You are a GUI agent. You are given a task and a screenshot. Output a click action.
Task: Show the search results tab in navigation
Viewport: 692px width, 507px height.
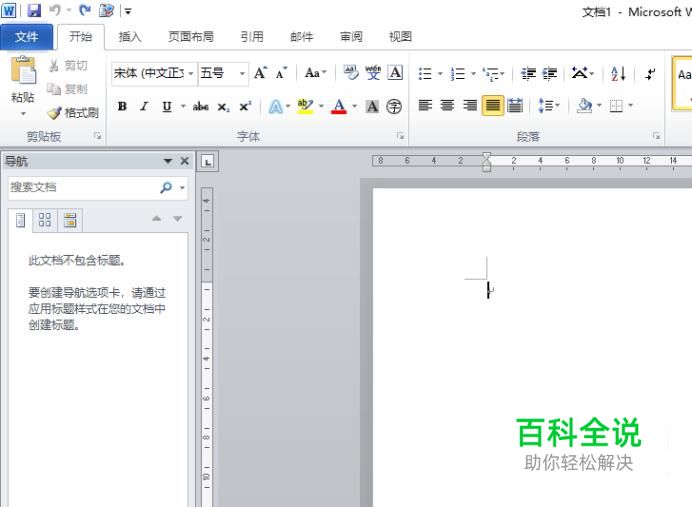(x=70, y=220)
